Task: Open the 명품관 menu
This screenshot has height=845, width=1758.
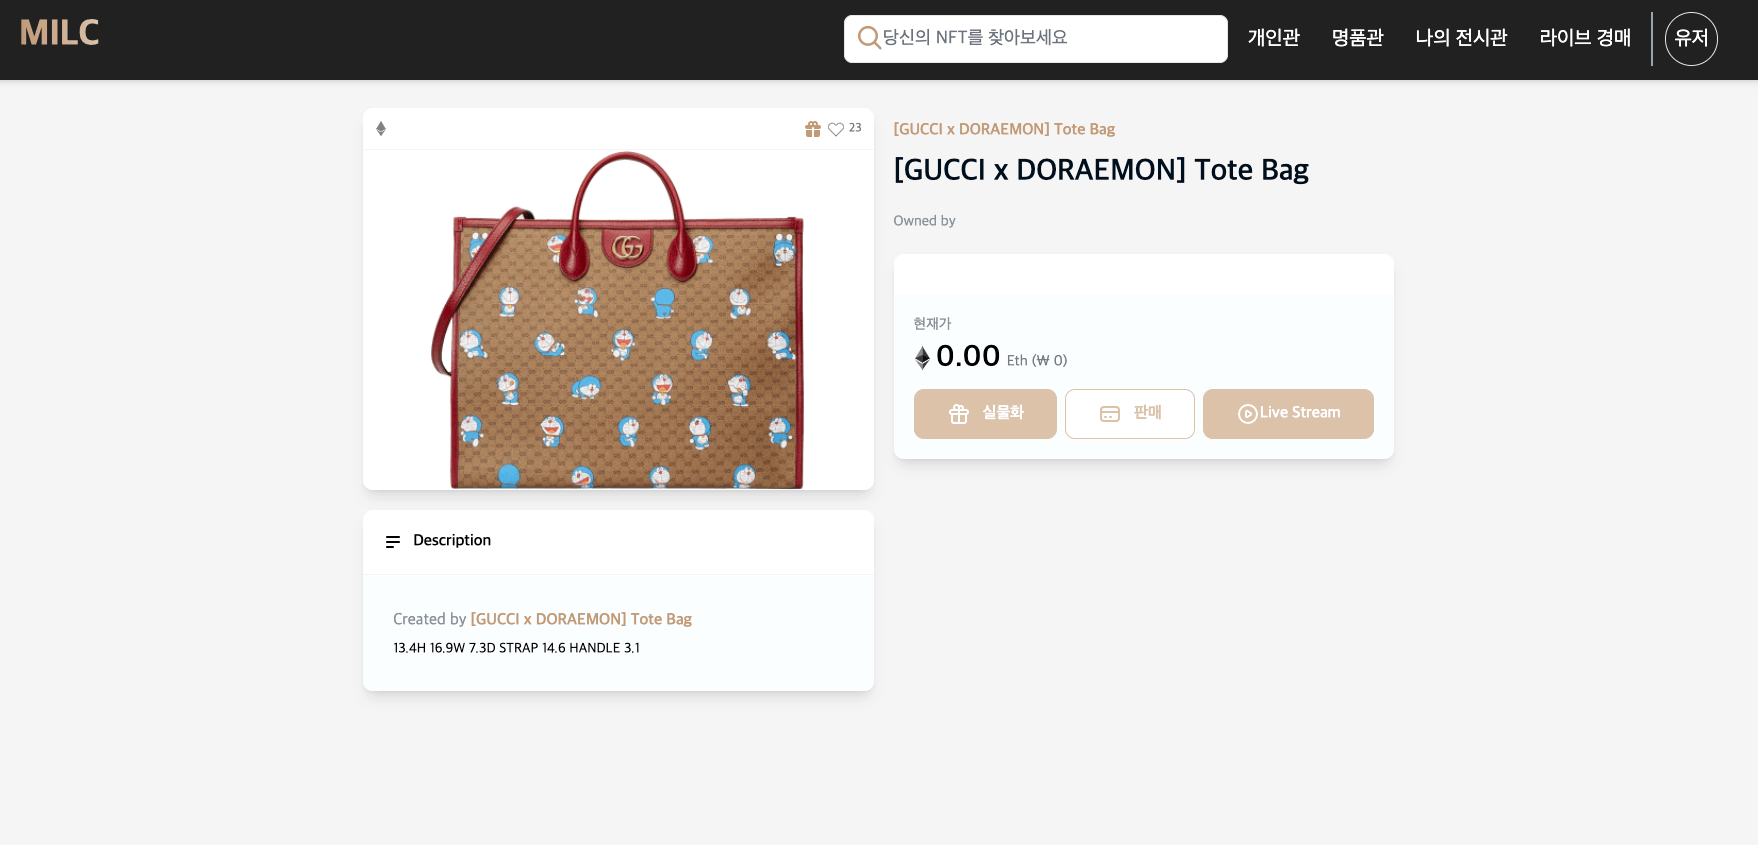Action: [1357, 38]
